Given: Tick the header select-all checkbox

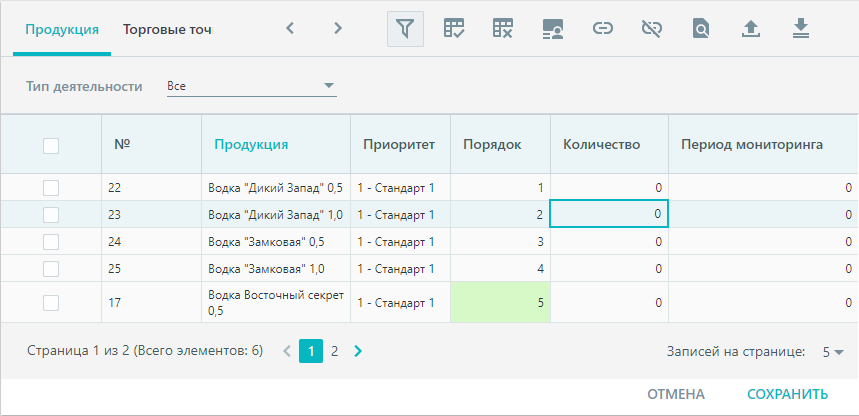Looking at the screenshot, I should point(51,146).
